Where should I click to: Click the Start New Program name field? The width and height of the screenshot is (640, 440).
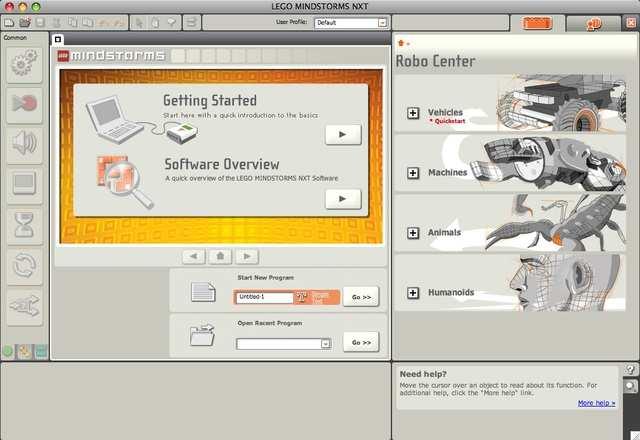(264, 297)
